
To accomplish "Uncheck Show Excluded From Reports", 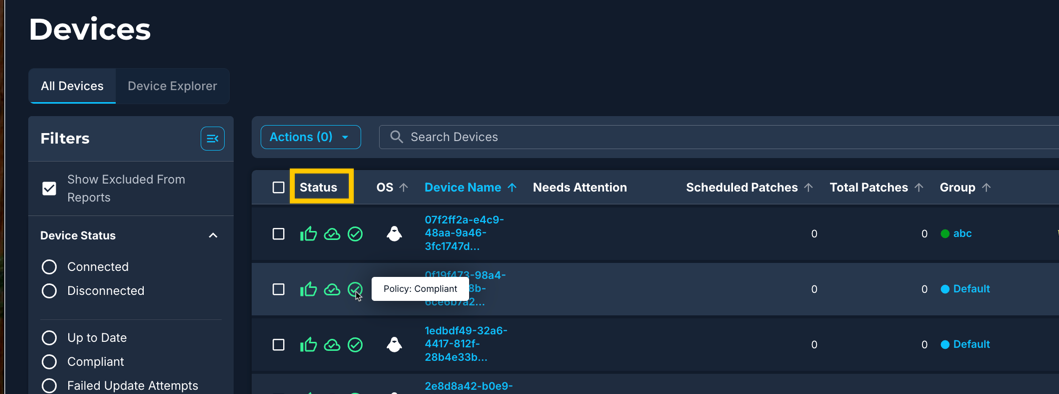I will coord(49,189).
